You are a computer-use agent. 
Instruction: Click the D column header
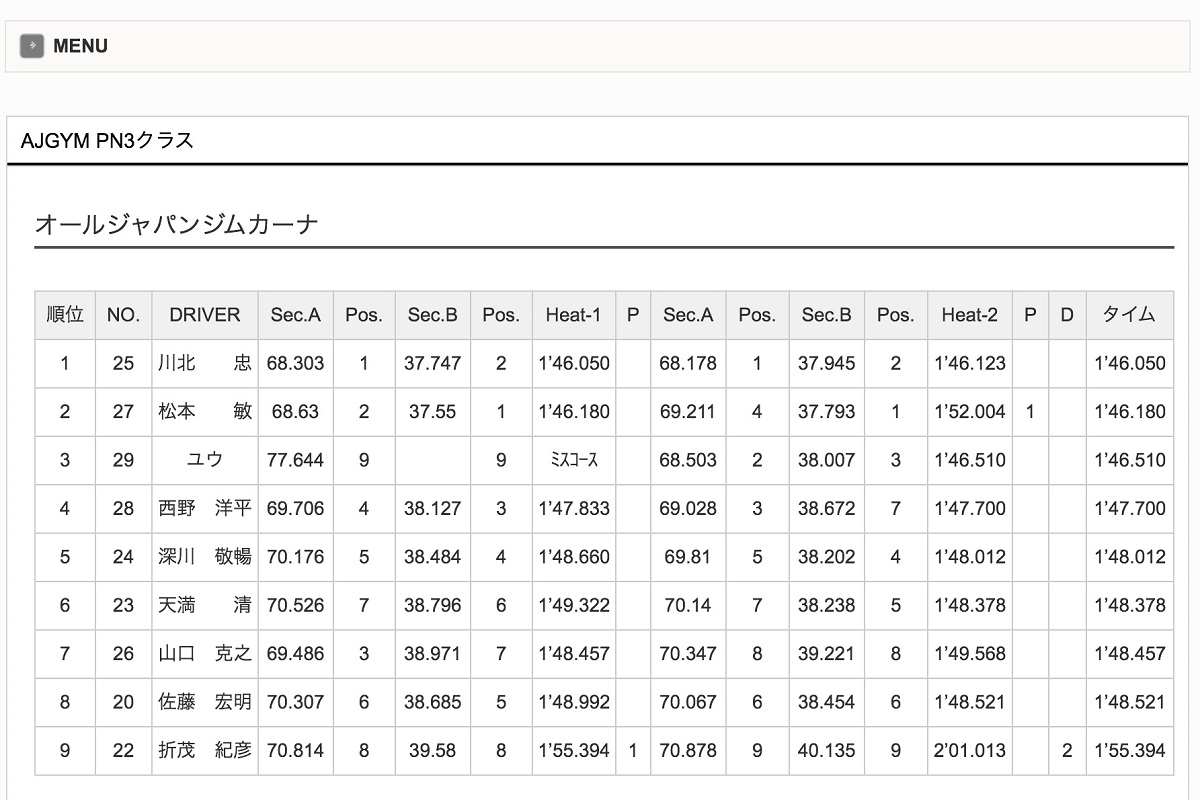coord(1067,315)
